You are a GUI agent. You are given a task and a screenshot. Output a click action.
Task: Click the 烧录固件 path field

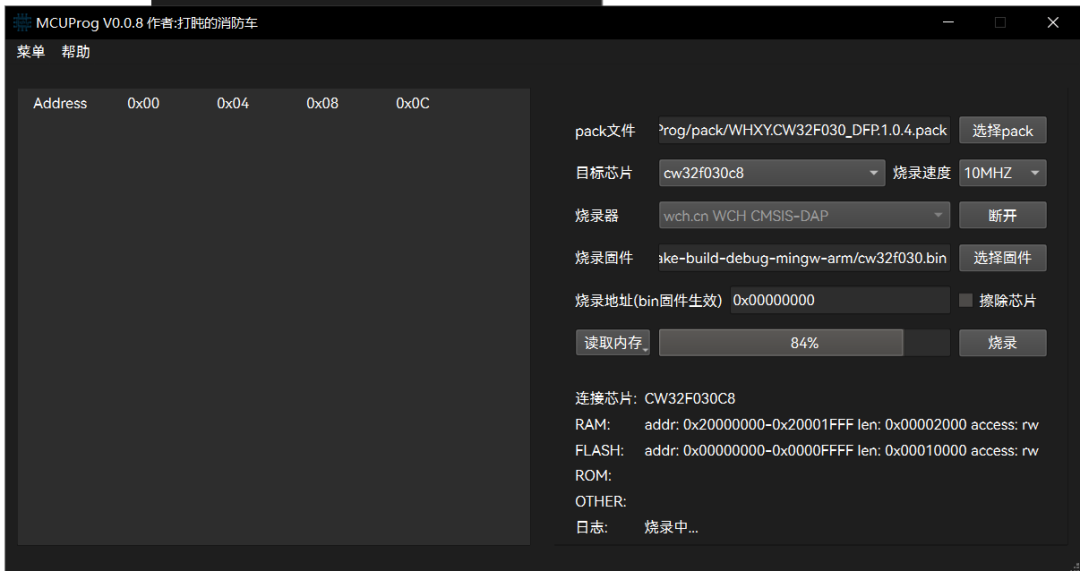coord(804,258)
